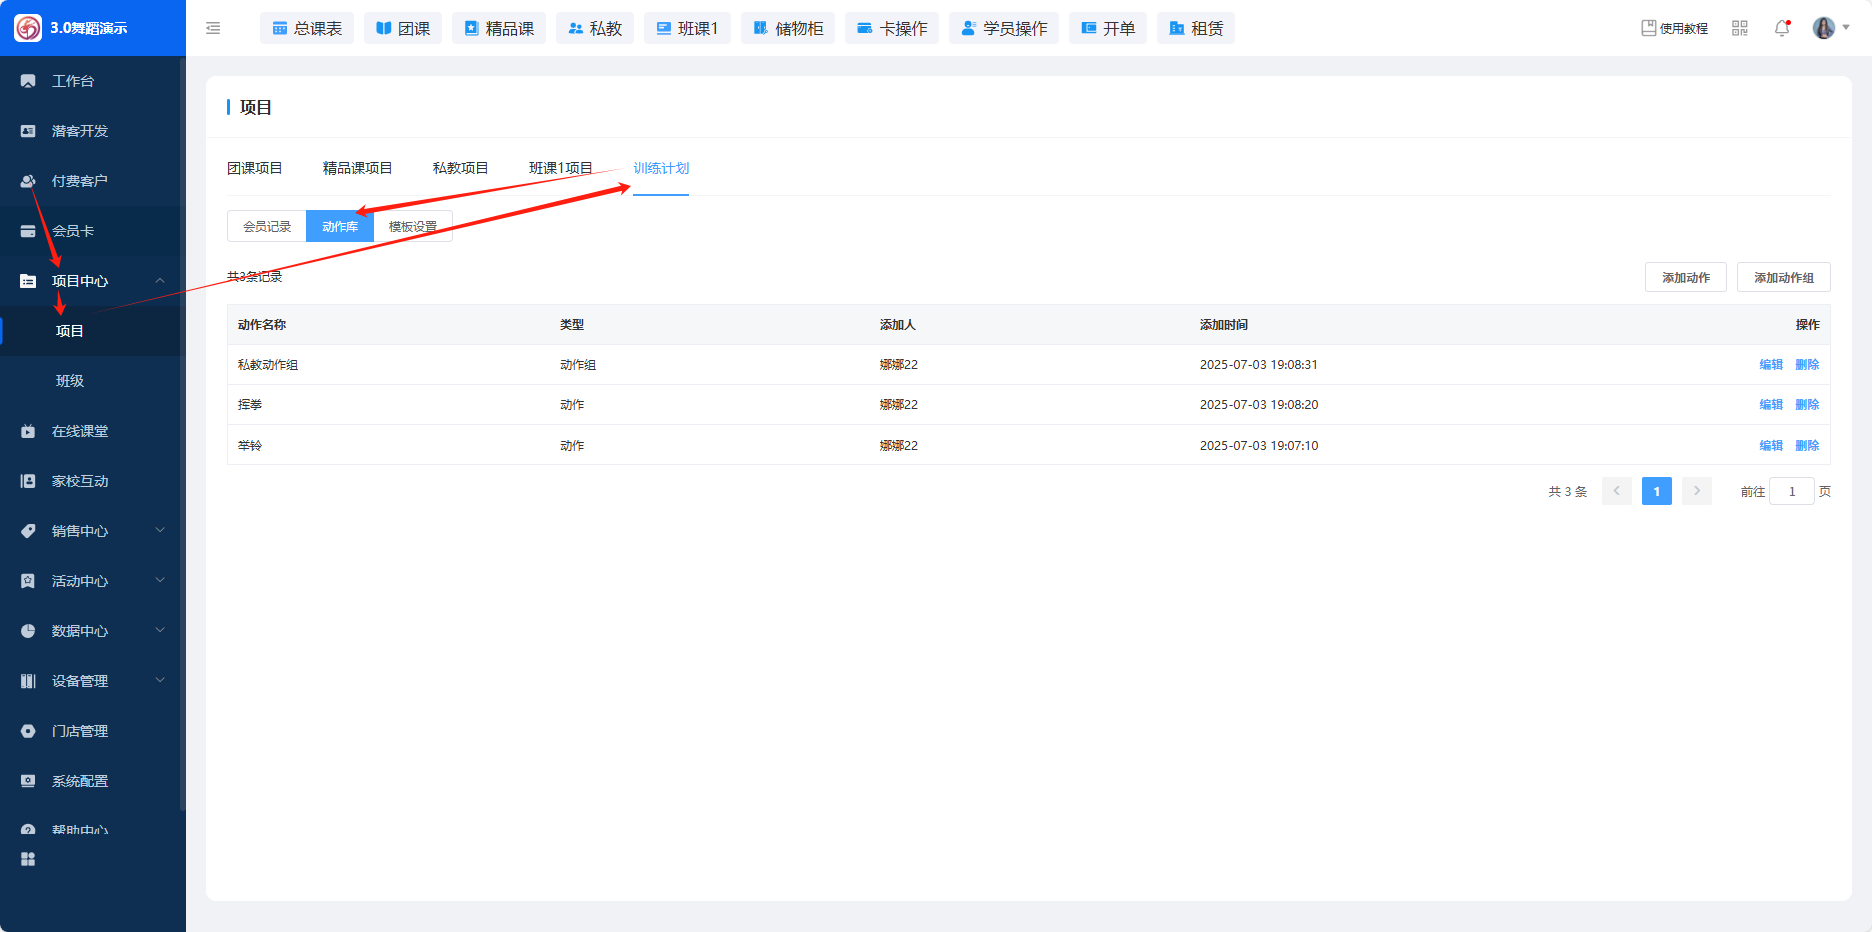Switch to 私教项目 tab
Viewport: 1872px width, 932px height.
[x=460, y=168]
